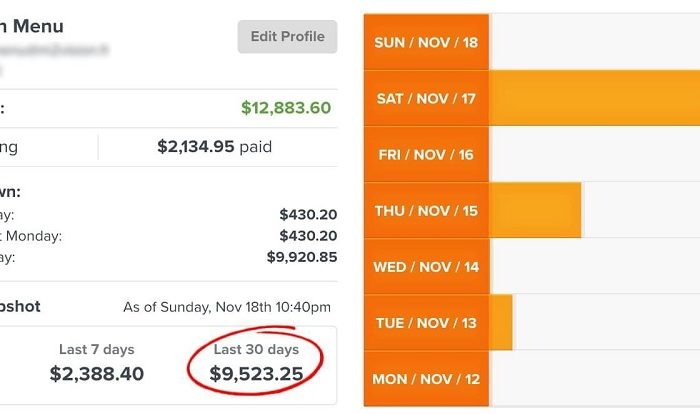
Task: Click the $2,388.40 weekly total
Action: (x=96, y=373)
